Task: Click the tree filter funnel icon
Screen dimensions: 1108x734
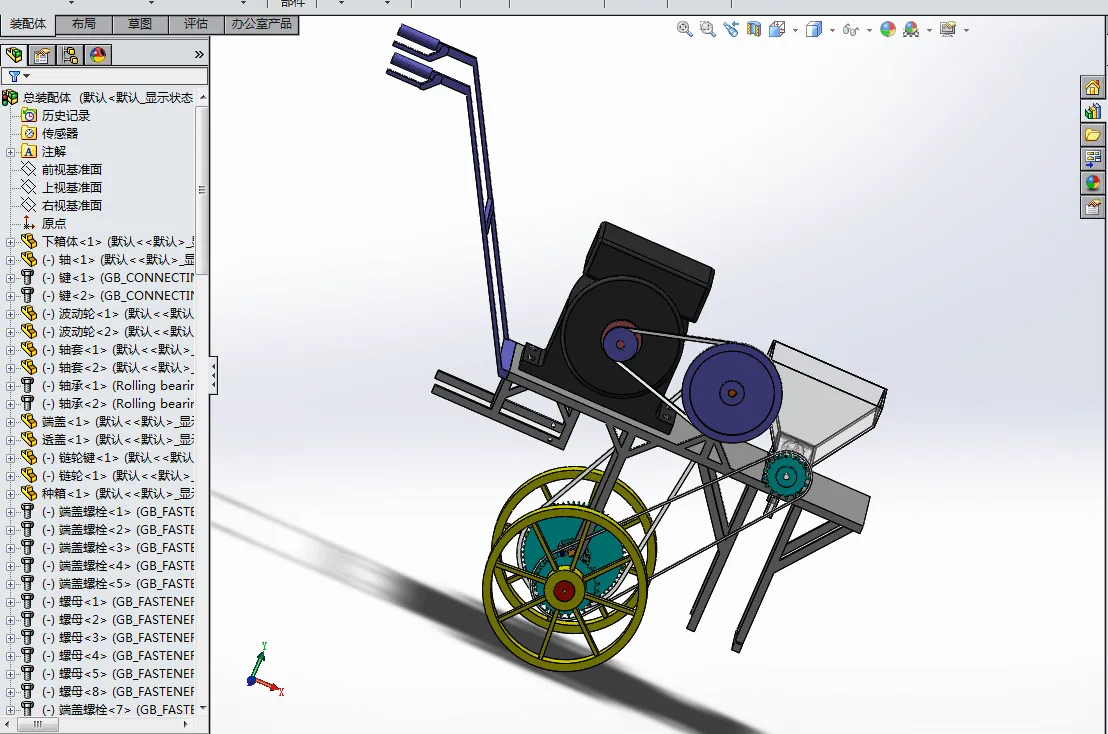Action: point(14,76)
